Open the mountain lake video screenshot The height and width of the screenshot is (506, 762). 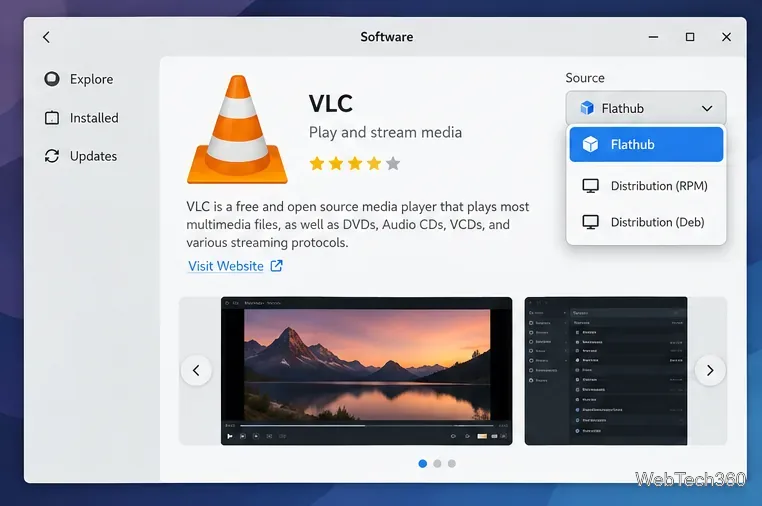click(x=366, y=371)
